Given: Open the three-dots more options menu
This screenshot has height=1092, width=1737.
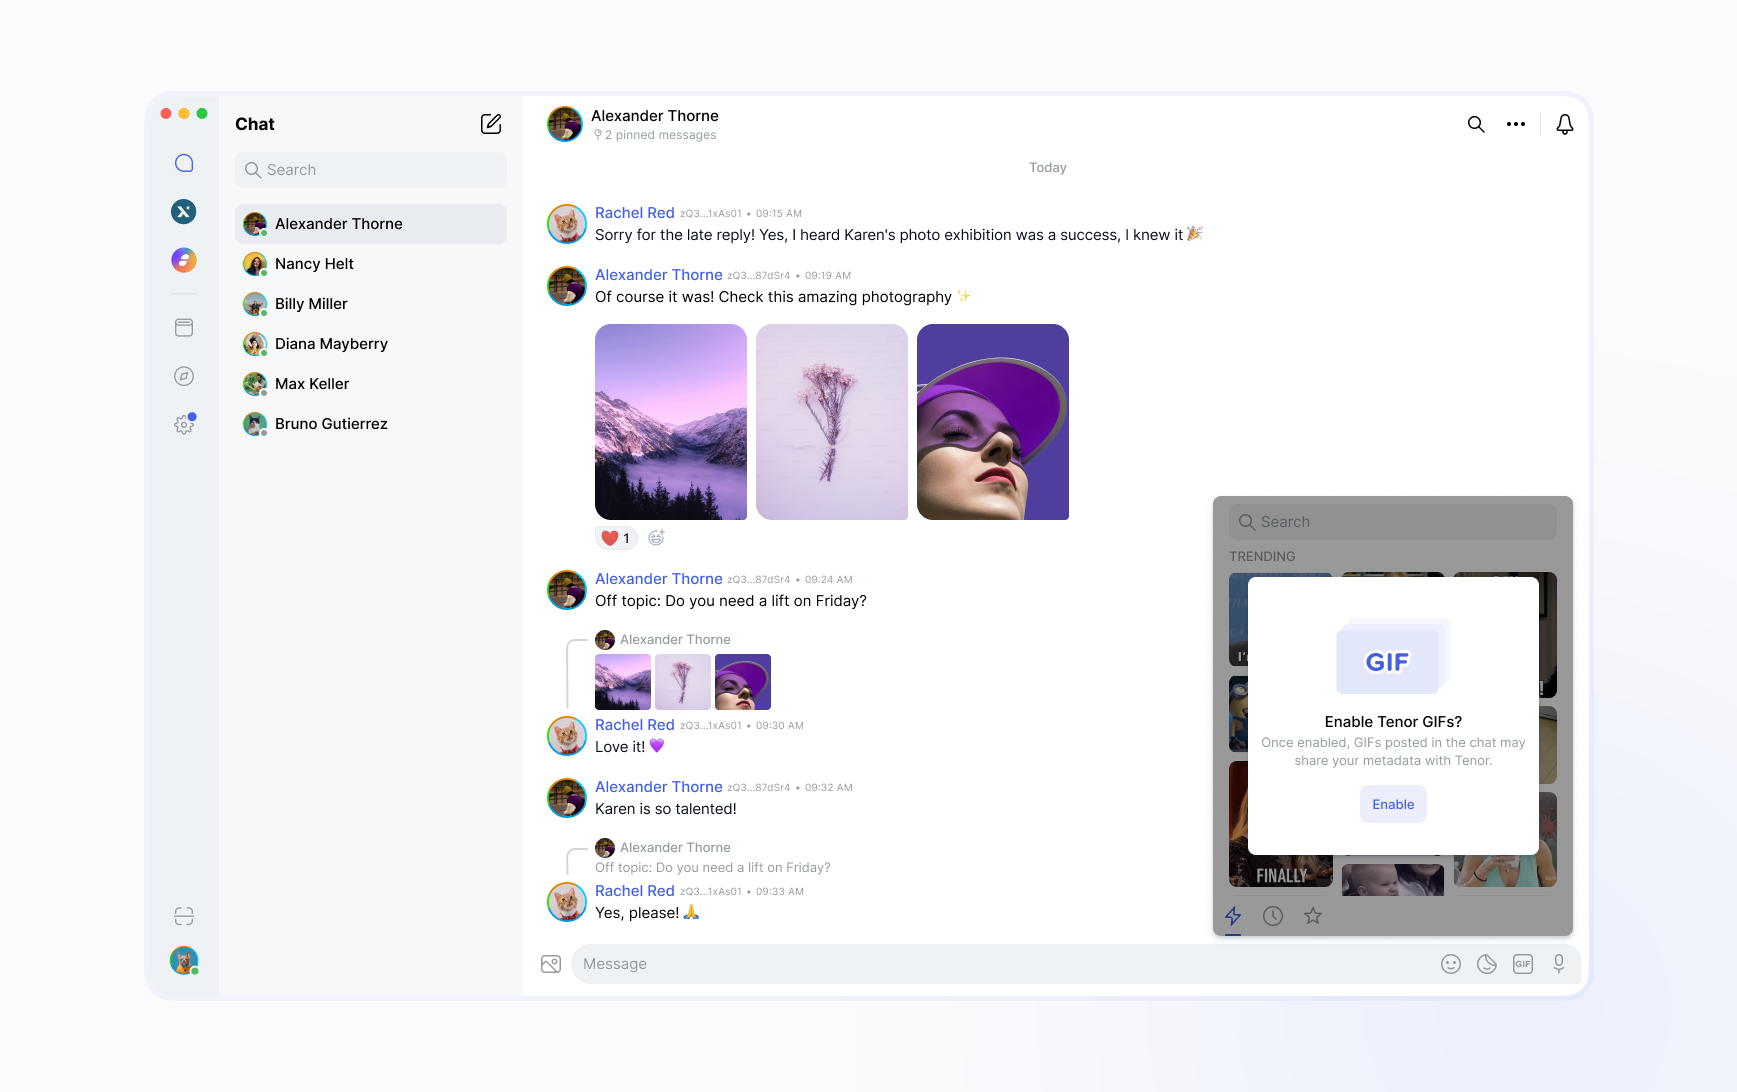Looking at the screenshot, I should pyautogui.click(x=1516, y=124).
